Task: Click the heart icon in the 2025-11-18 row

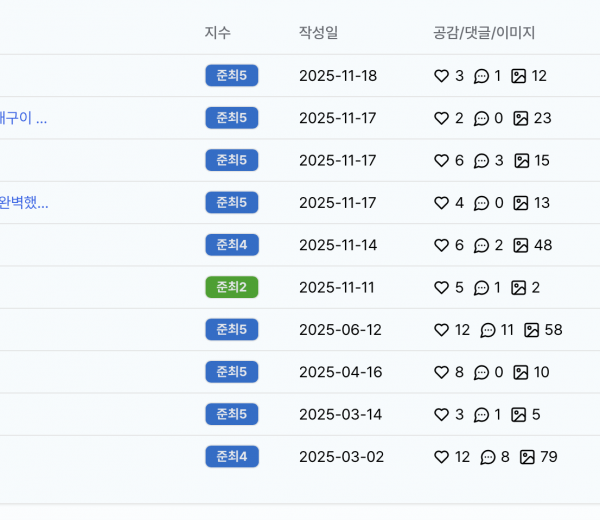Action: [x=441, y=76]
